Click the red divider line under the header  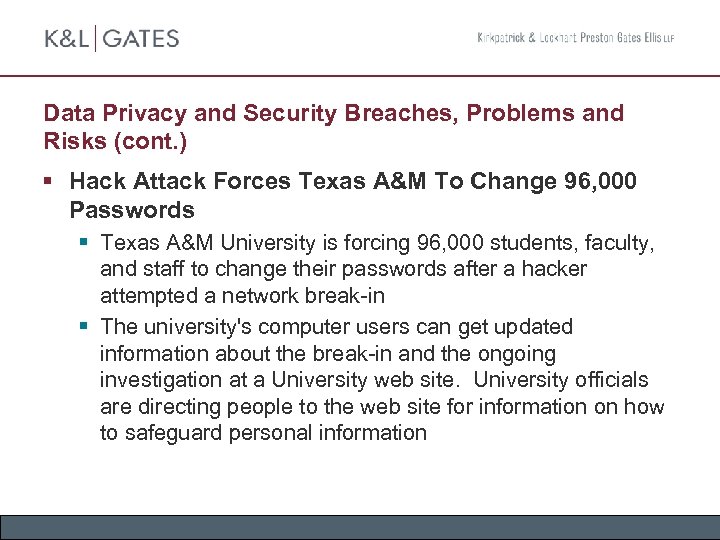(360, 75)
